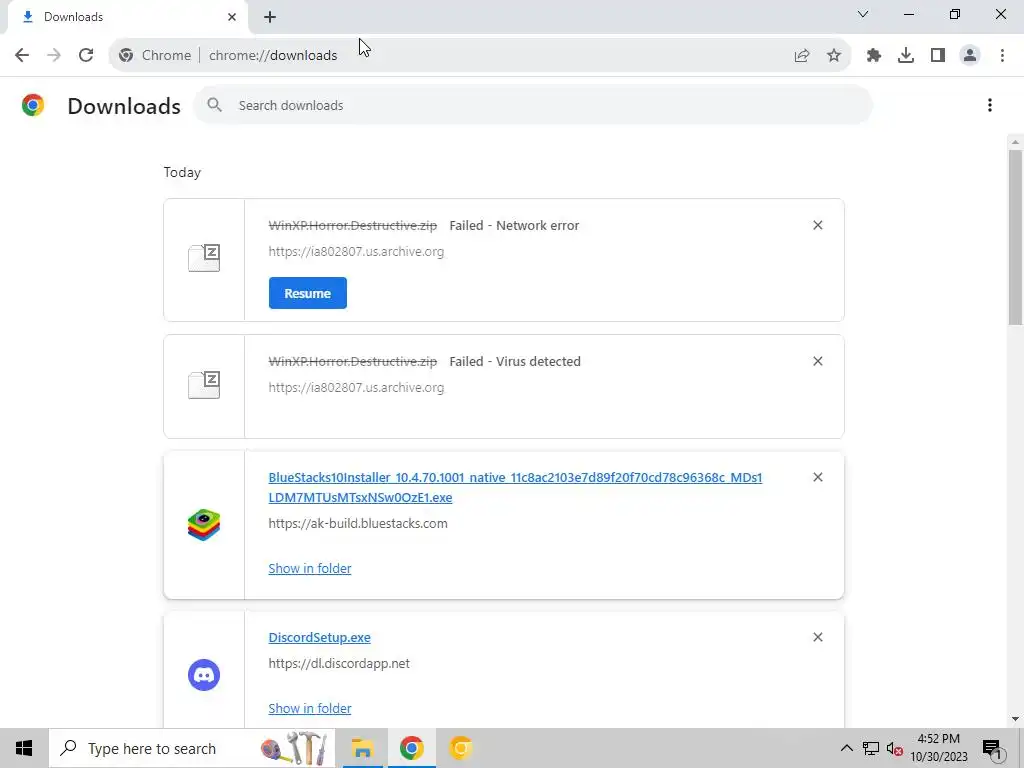
Task: Click the BlueStacks app icon thumbnail
Action: [204, 525]
